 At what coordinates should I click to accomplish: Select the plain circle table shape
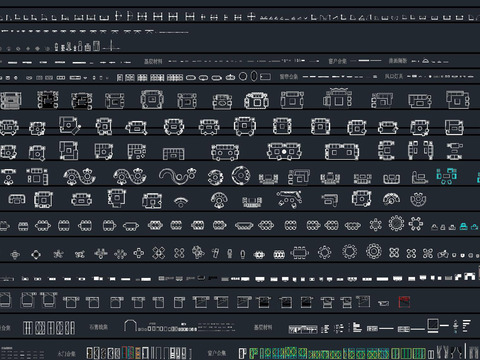click(243, 76)
